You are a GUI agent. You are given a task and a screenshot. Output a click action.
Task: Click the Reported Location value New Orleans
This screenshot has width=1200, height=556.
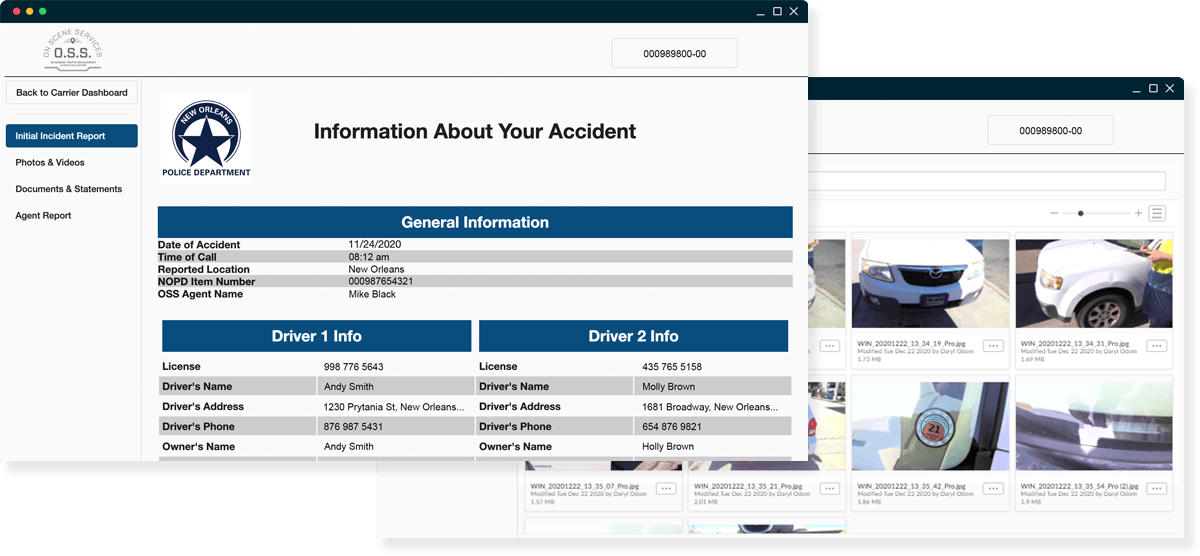pyautogui.click(x=376, y=269)
